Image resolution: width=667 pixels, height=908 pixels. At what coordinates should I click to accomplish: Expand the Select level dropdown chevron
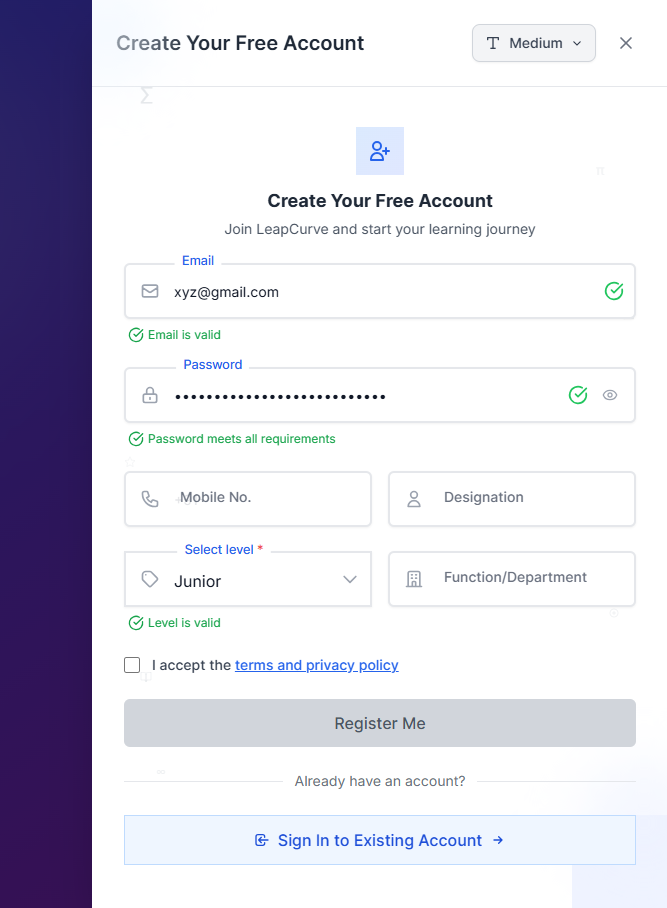tap(350, 580)
